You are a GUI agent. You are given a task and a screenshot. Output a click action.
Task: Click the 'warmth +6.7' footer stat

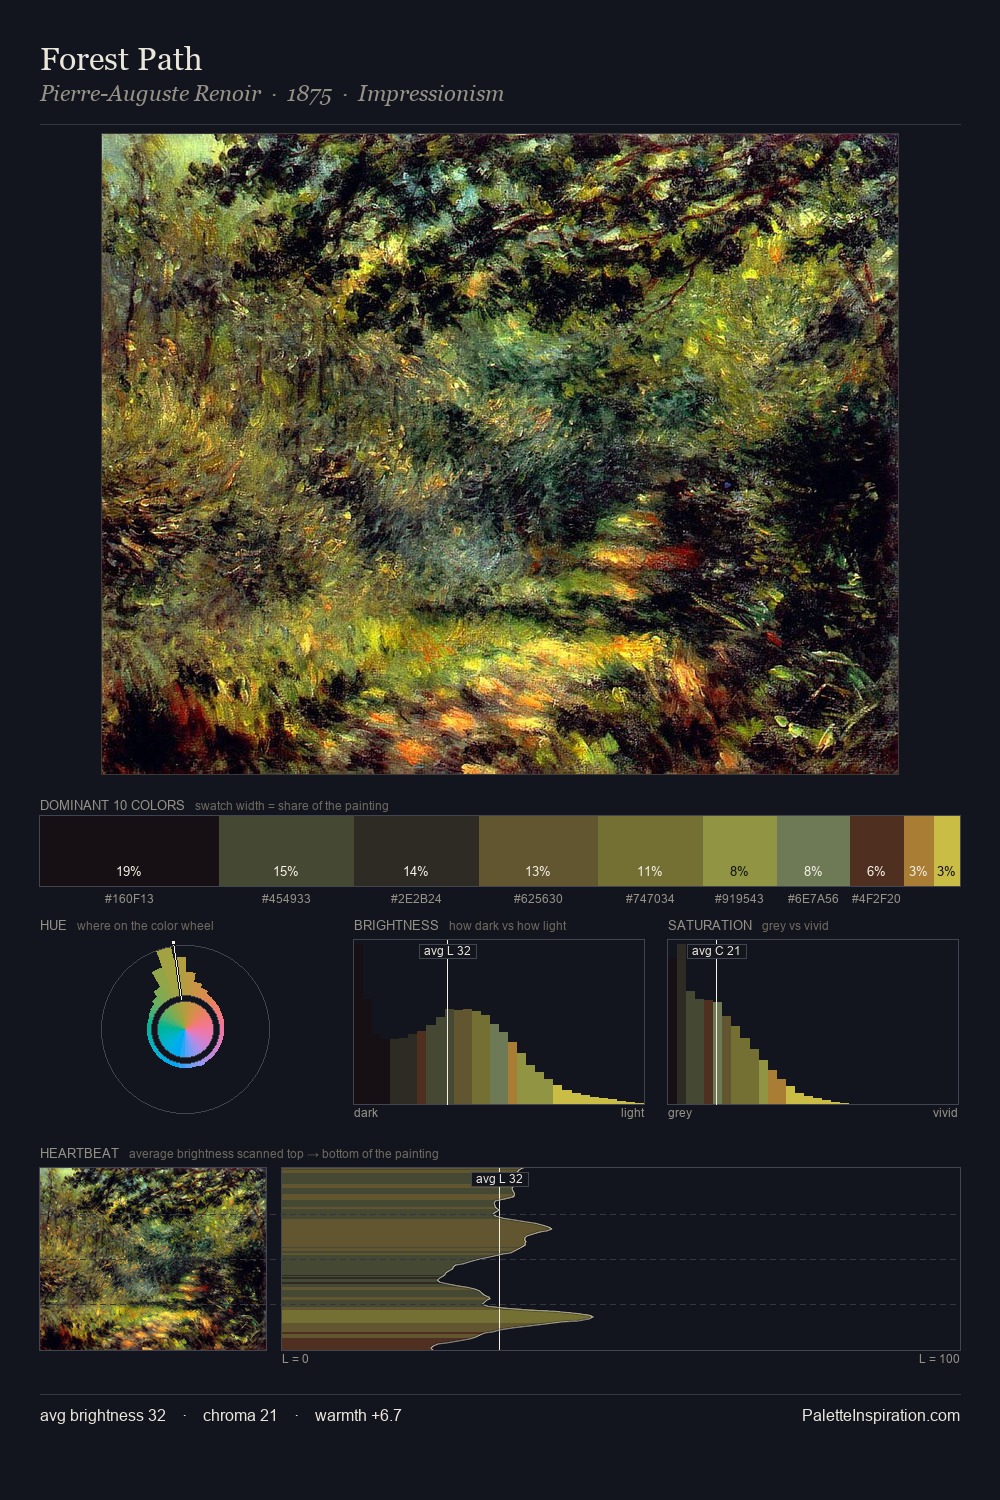358,1415
